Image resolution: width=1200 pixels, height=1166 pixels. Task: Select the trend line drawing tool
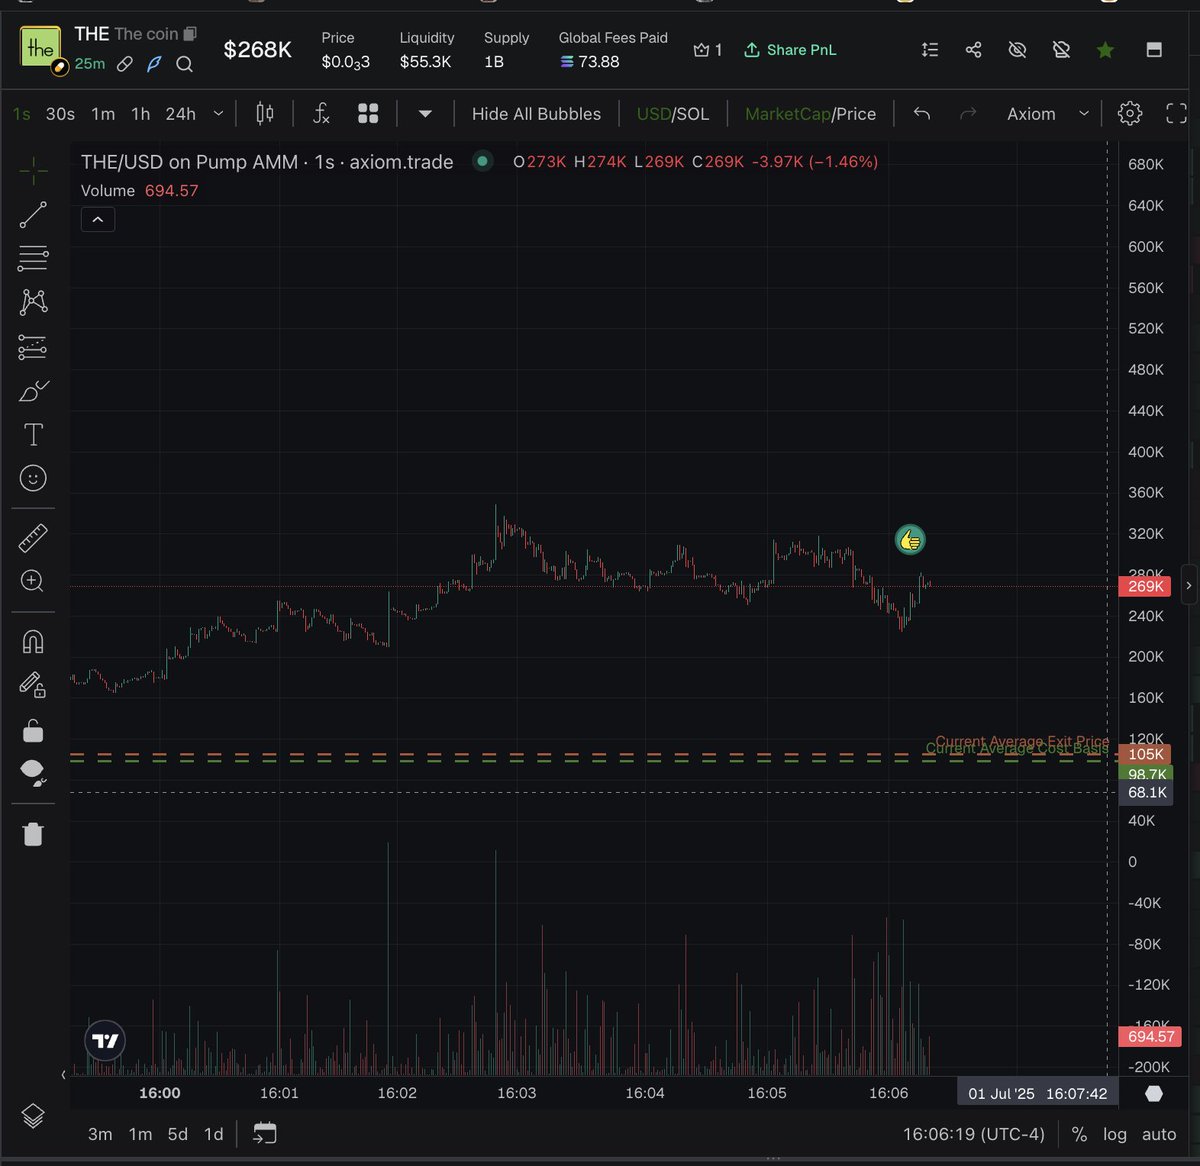[33, 214]
